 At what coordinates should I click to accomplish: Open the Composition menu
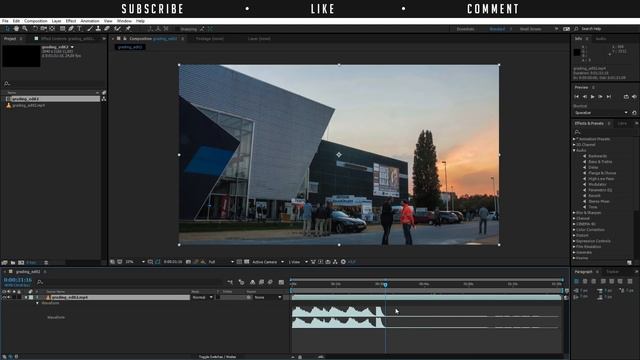[x=36, y=21]
